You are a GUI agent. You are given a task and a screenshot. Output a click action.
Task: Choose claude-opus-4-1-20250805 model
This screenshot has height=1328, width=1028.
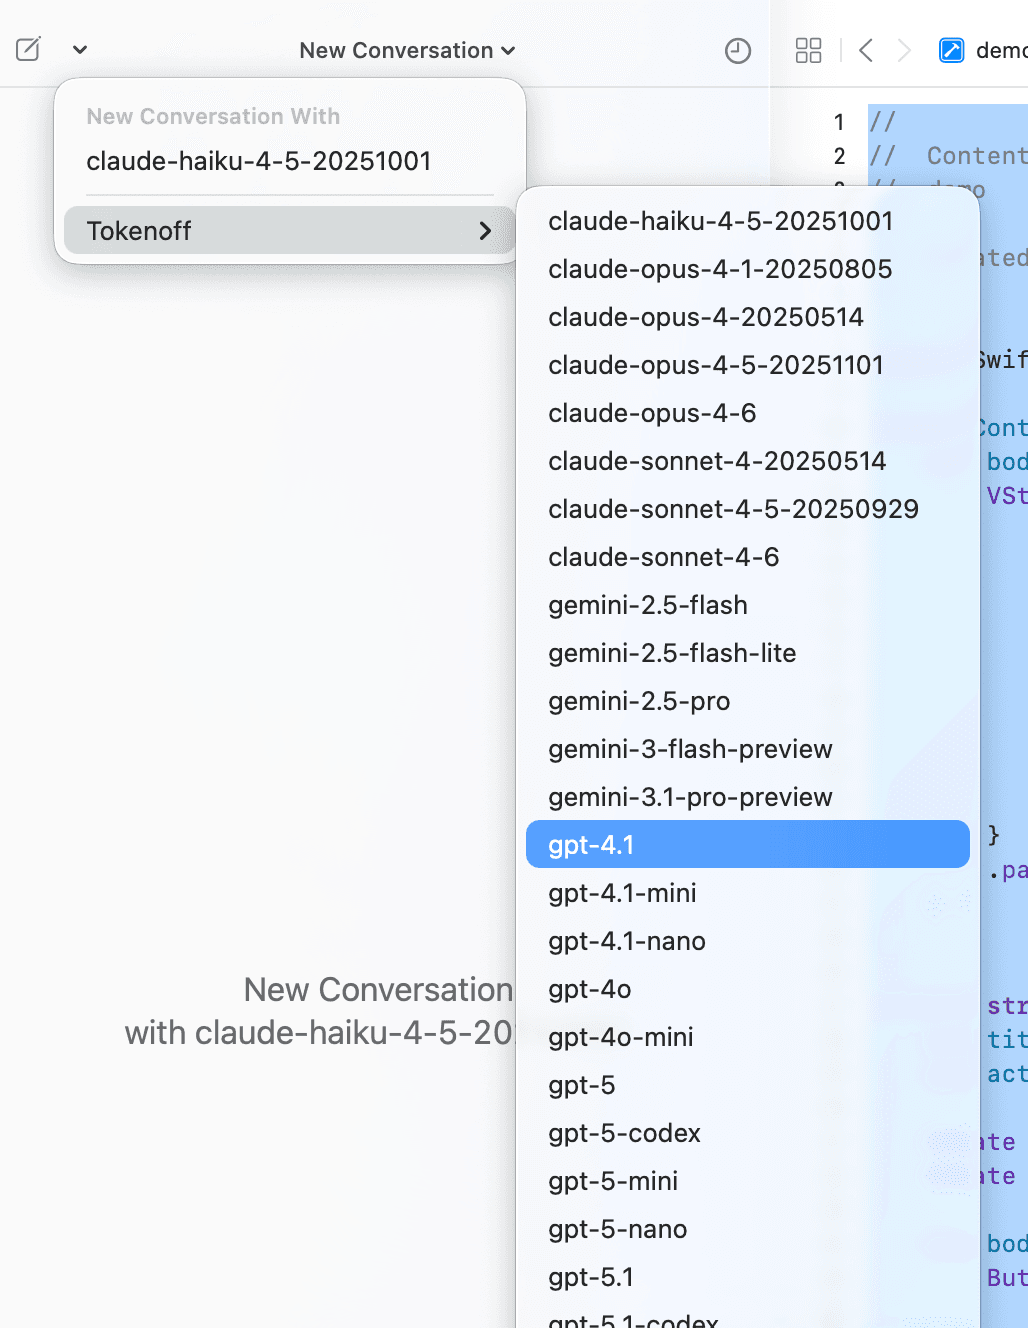coord(720,269)
